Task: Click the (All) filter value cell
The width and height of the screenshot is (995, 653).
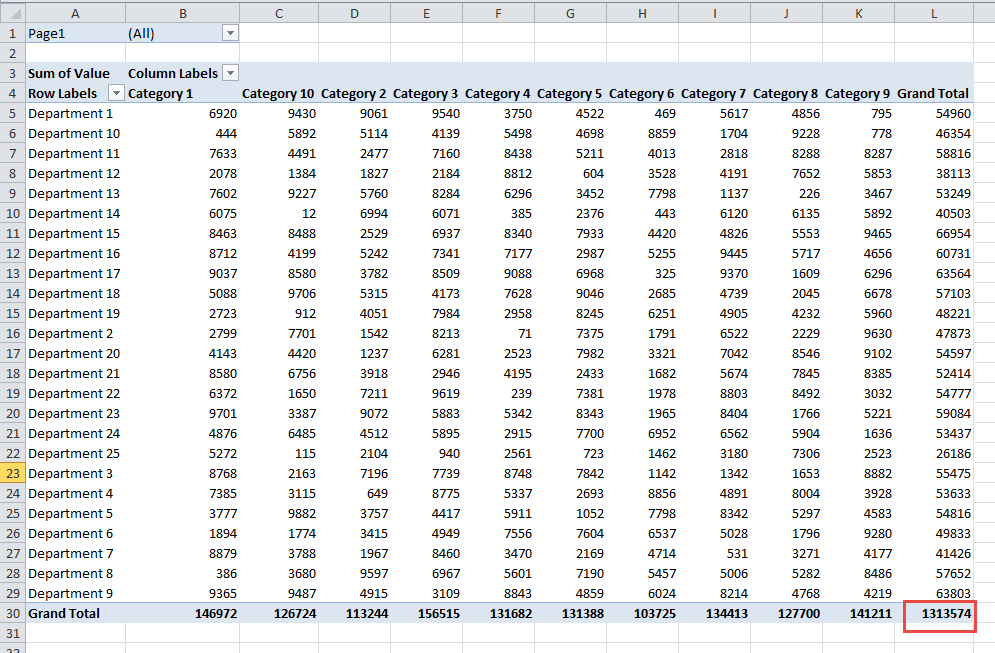Action: coord(182,33)
